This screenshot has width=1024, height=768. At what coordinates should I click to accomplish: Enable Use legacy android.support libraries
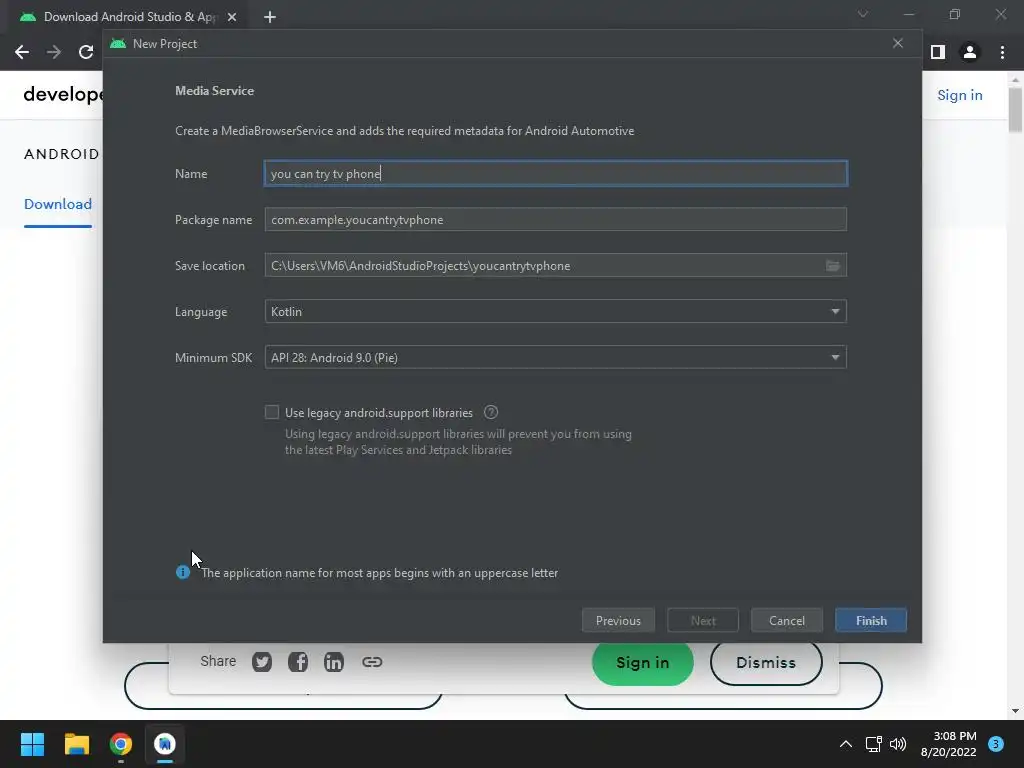272,412
